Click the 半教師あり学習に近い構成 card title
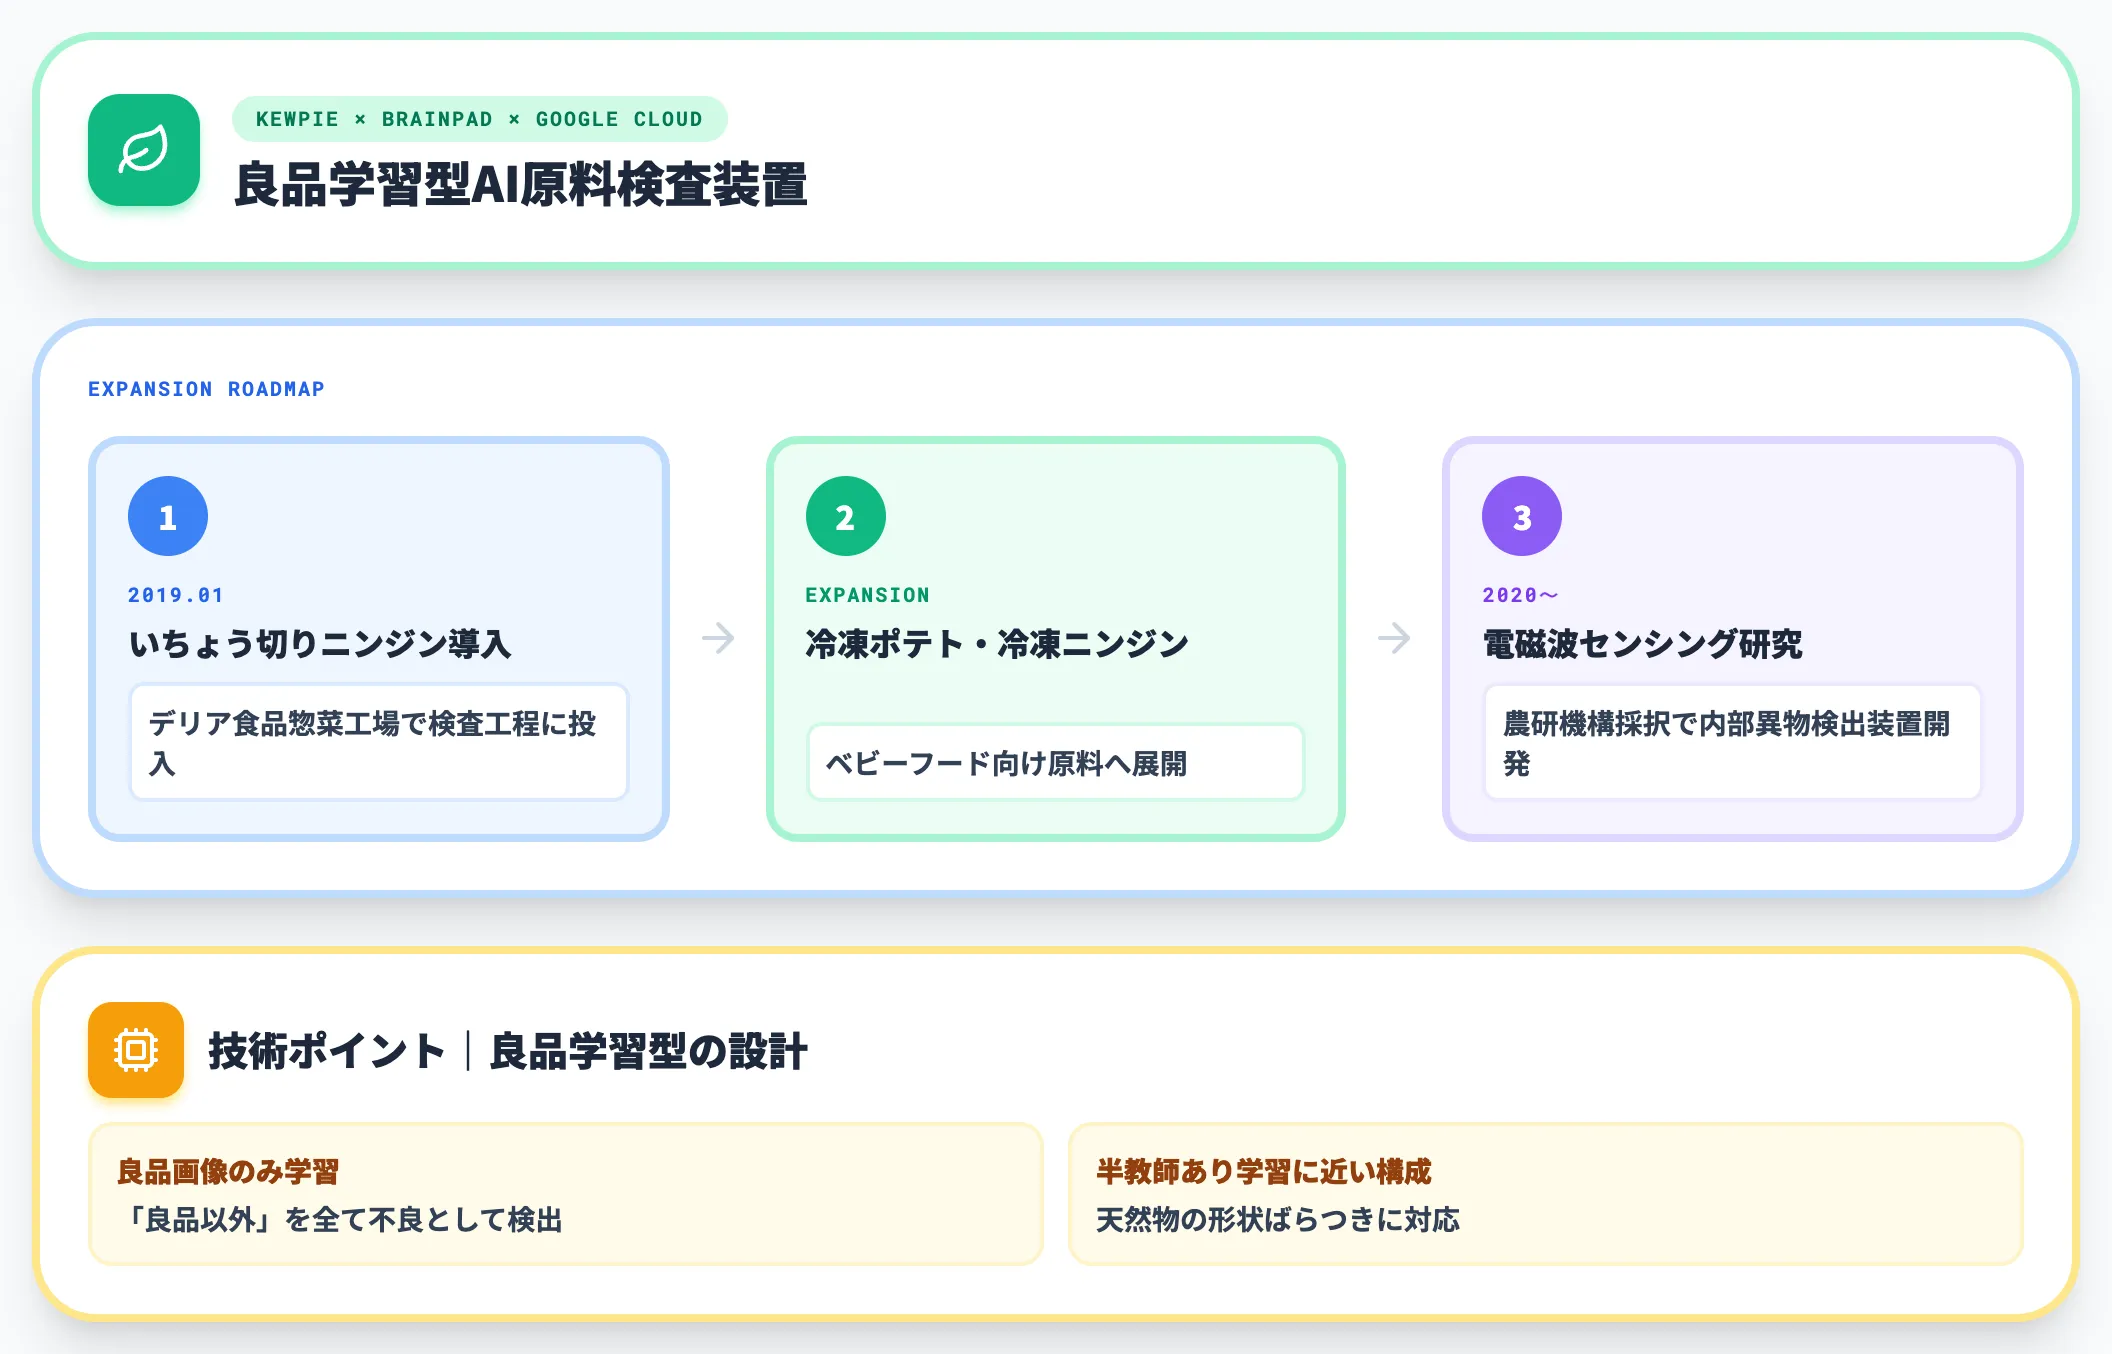Viewport: 2112px width, 1354px height. point(1264,1171)
